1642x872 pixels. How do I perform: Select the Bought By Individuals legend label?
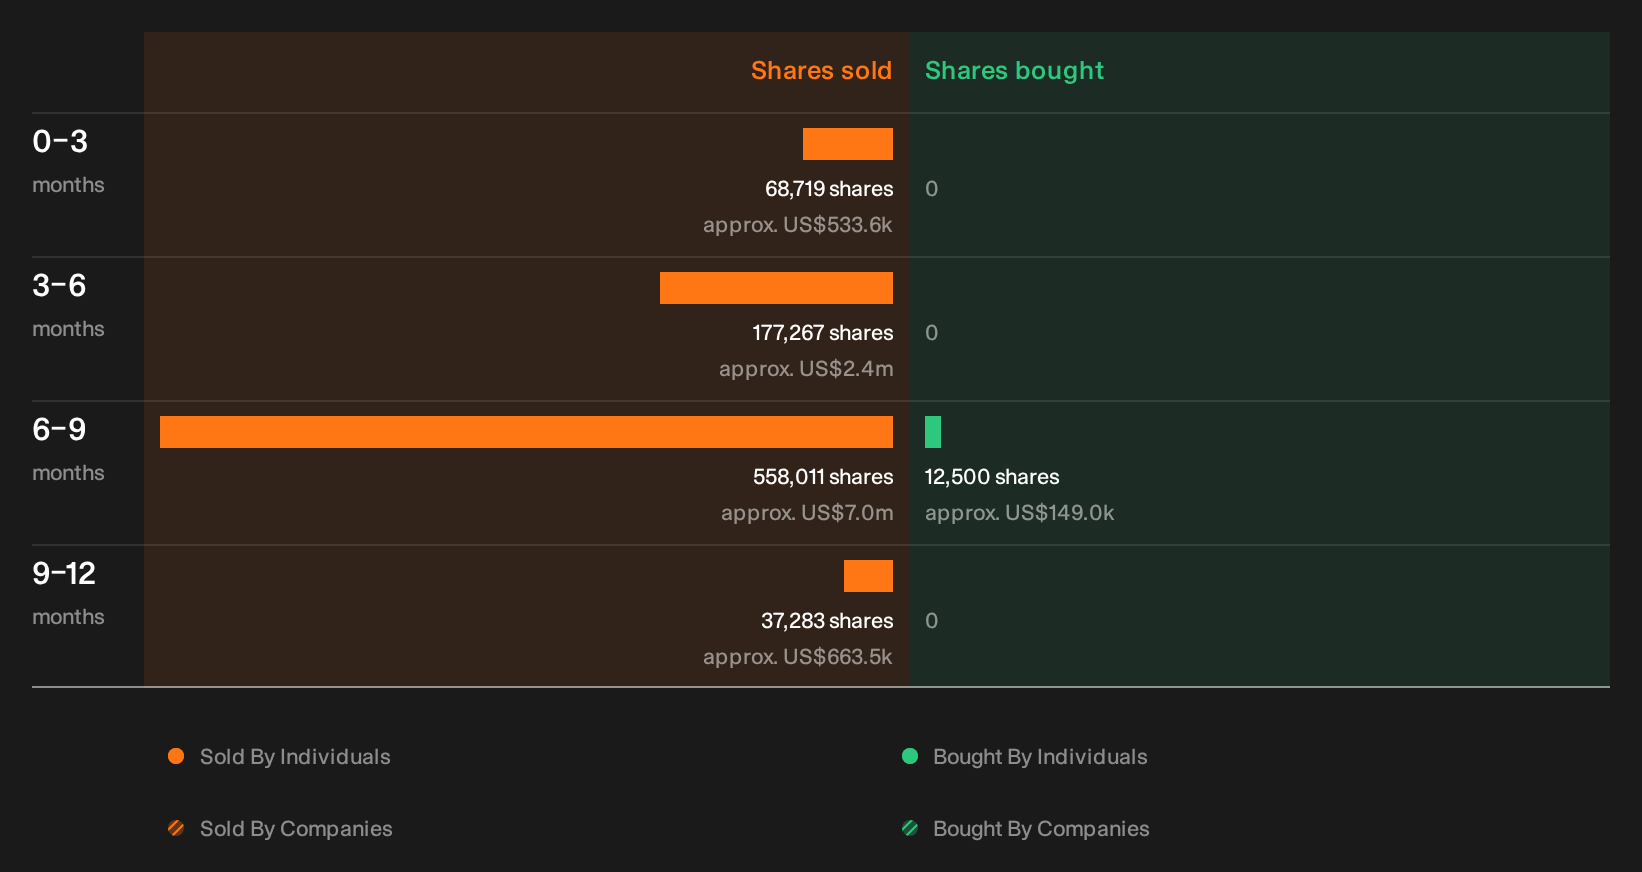(x=1040, y=757)
